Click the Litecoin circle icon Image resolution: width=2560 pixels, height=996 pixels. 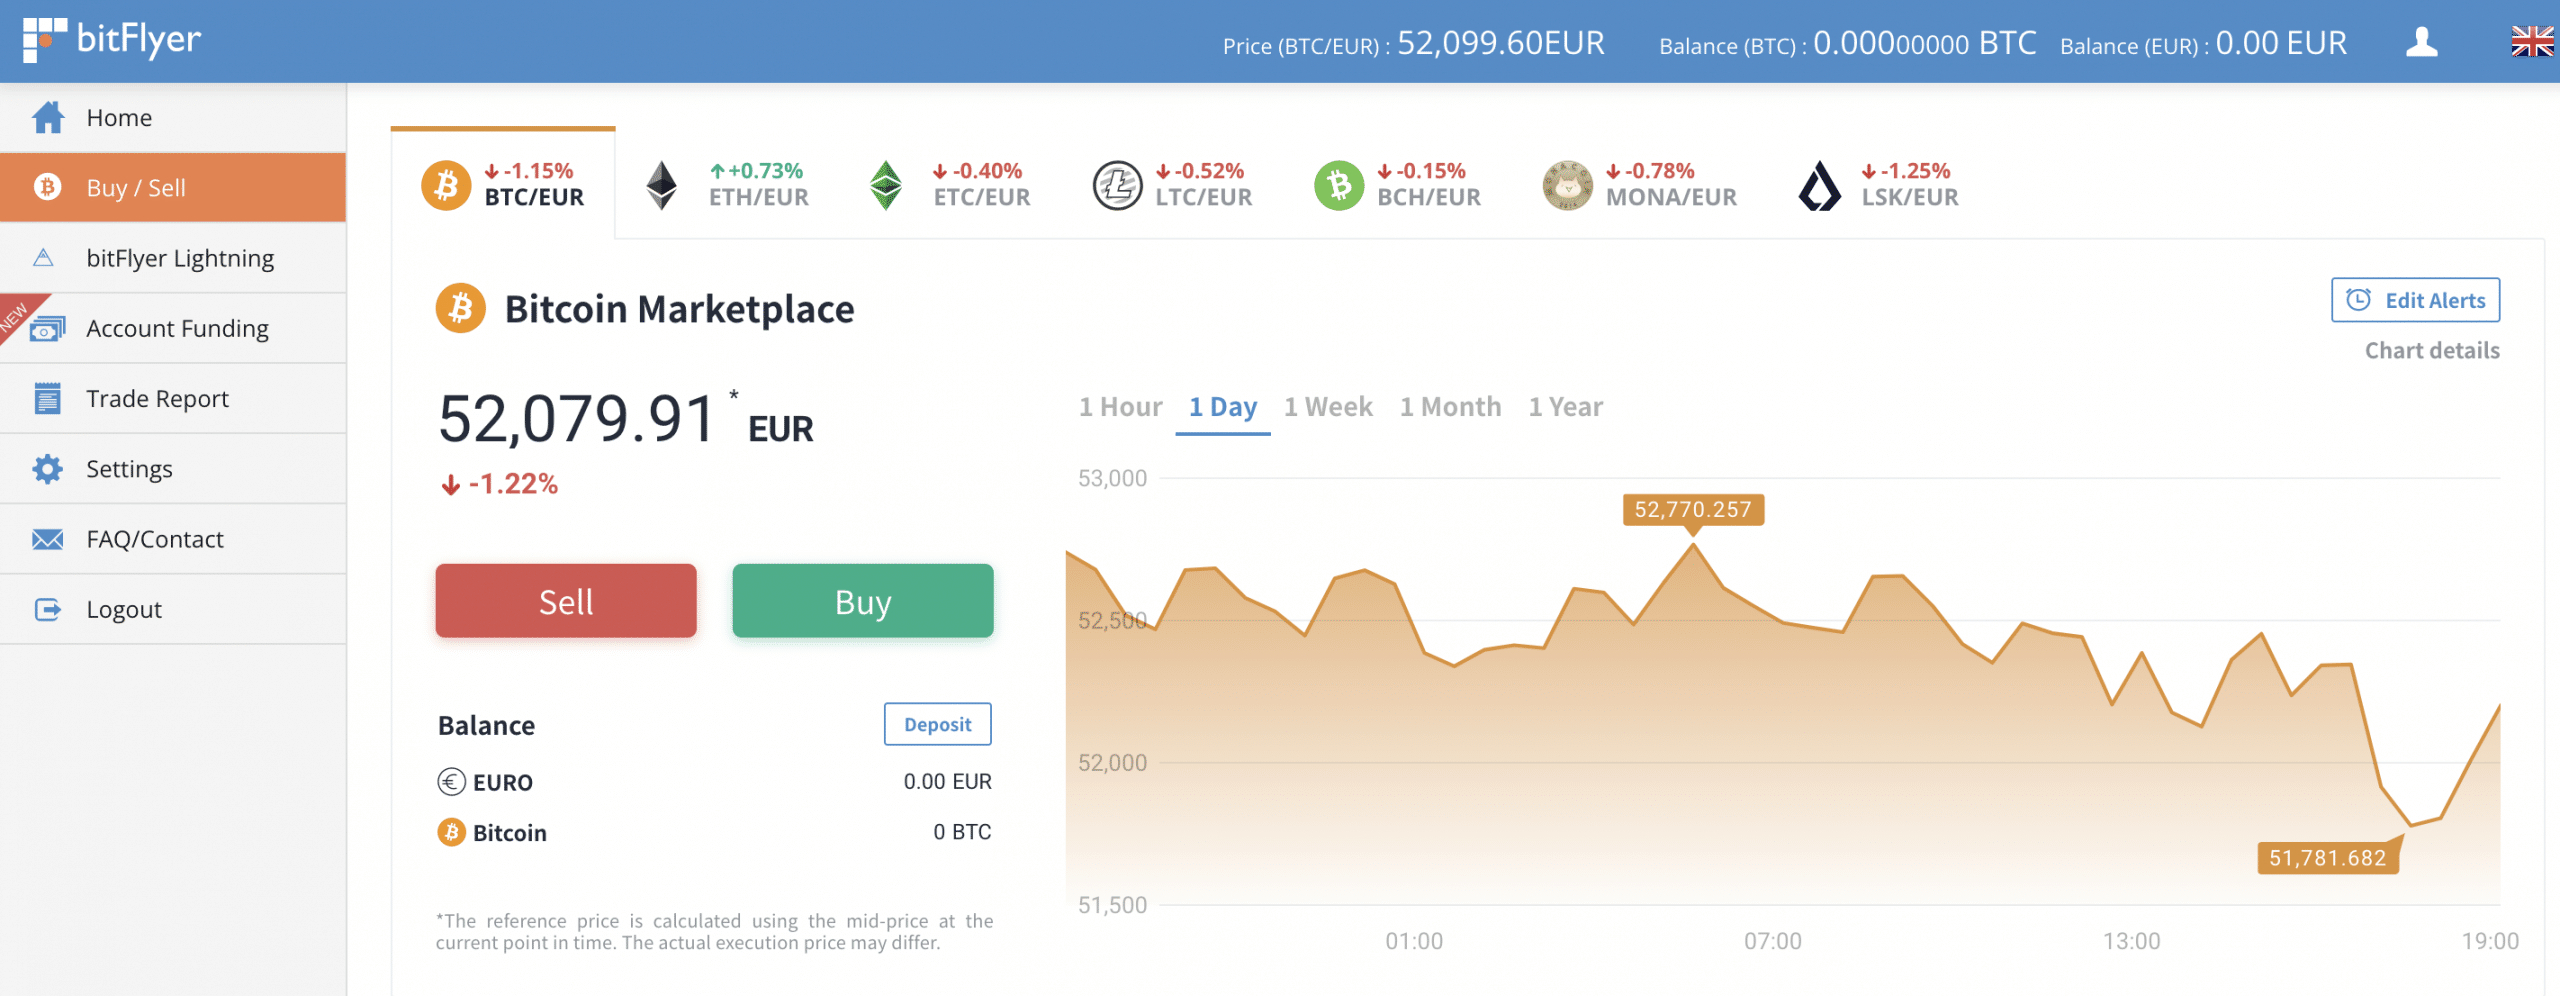point(1117,185)
